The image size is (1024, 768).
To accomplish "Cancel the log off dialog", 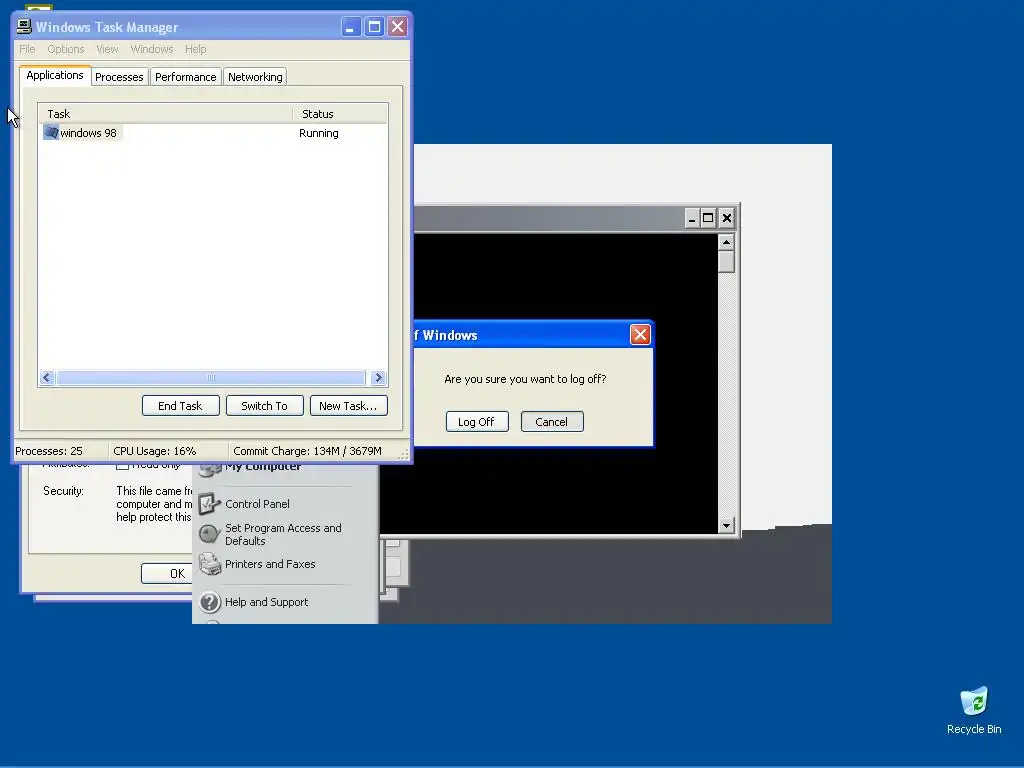I will pos(552,422).
